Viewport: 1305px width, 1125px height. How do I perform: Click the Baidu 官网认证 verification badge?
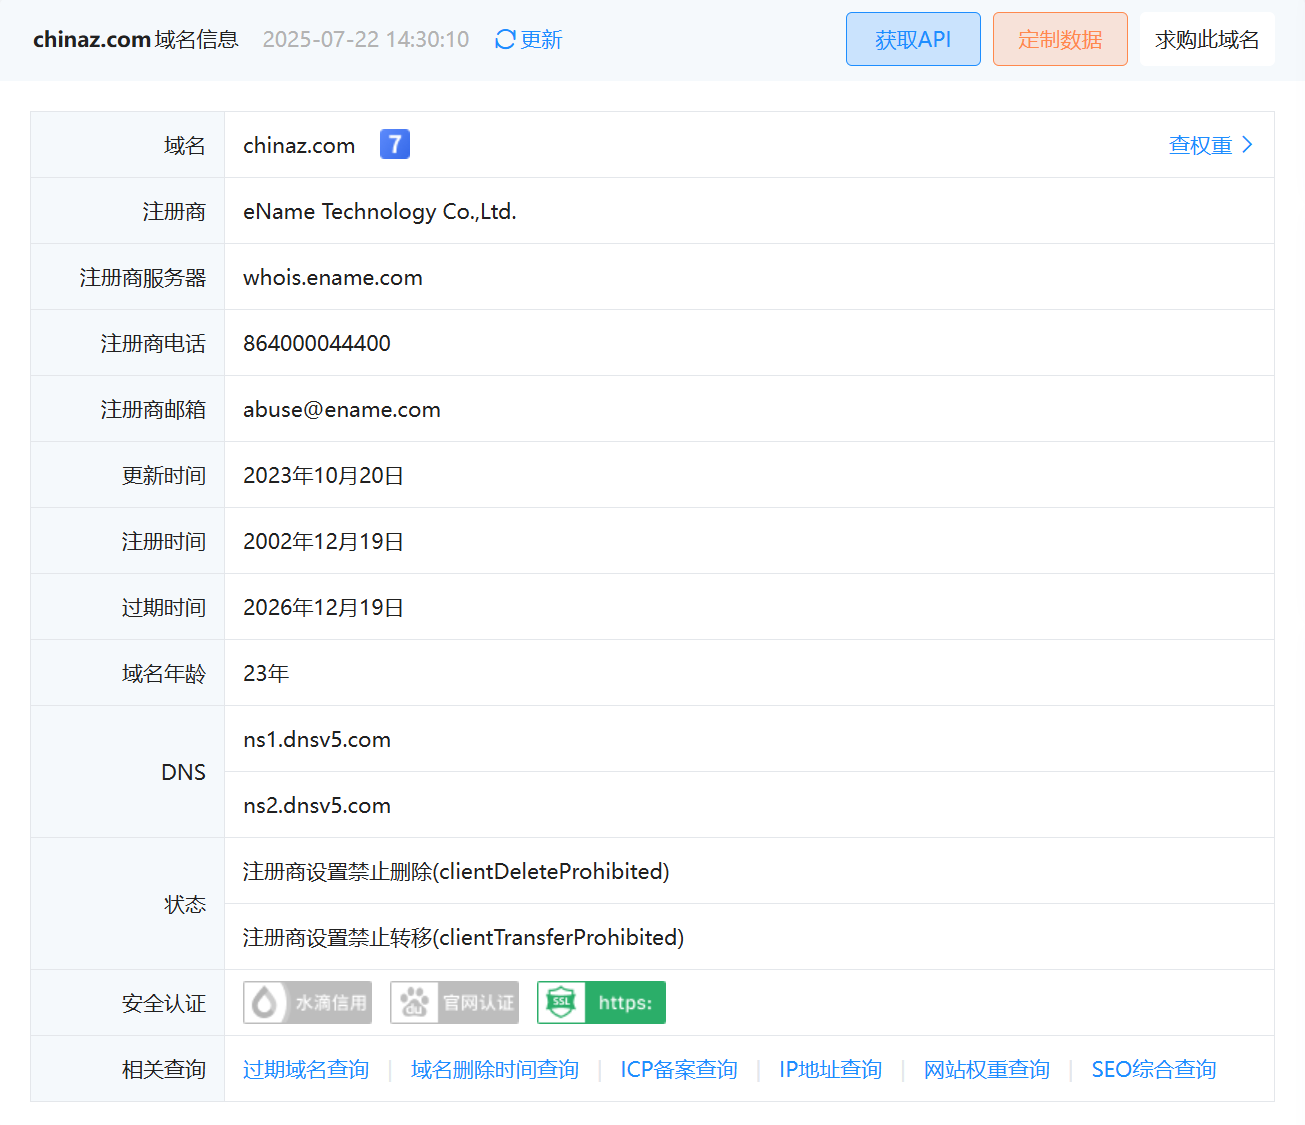click(x=454, y=1002)
